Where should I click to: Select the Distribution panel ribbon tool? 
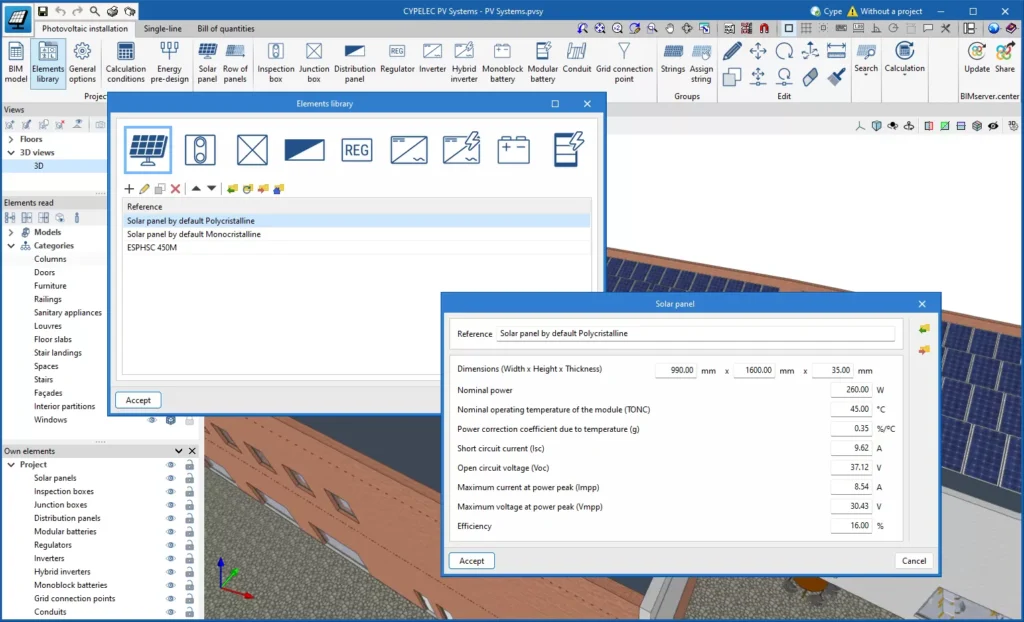click(x=355, y=62)
